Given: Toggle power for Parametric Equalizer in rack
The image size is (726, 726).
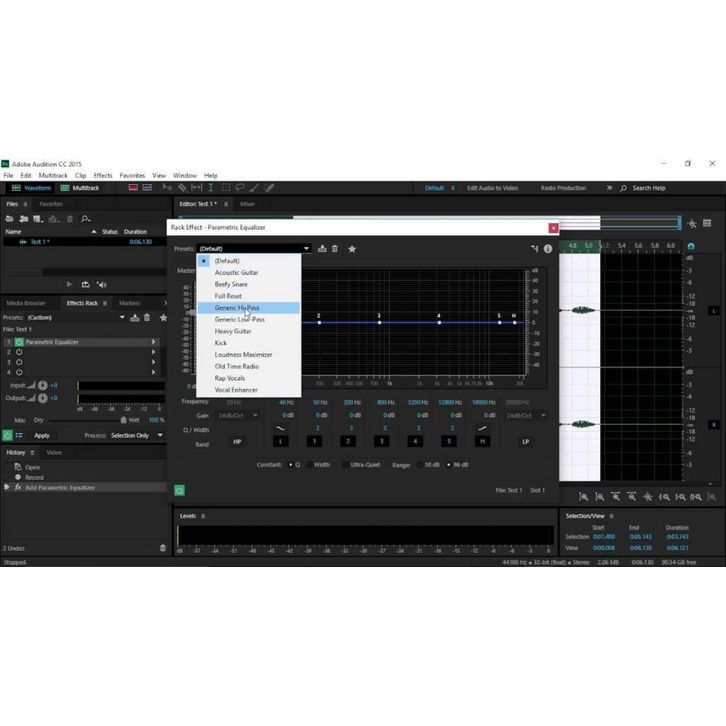Looking at the screenshot, I should pyautogui.click(x=19, y=342).
